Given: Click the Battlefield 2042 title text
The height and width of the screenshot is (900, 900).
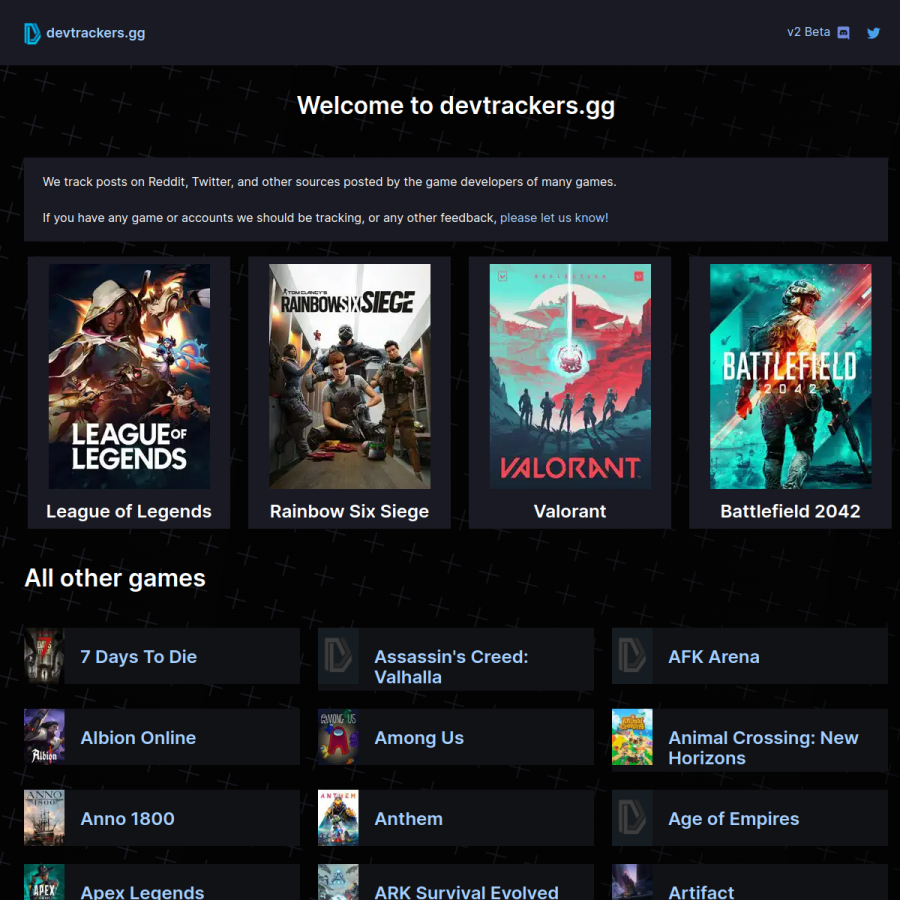Looking at the screenshot, I should [x=790, y=511].
